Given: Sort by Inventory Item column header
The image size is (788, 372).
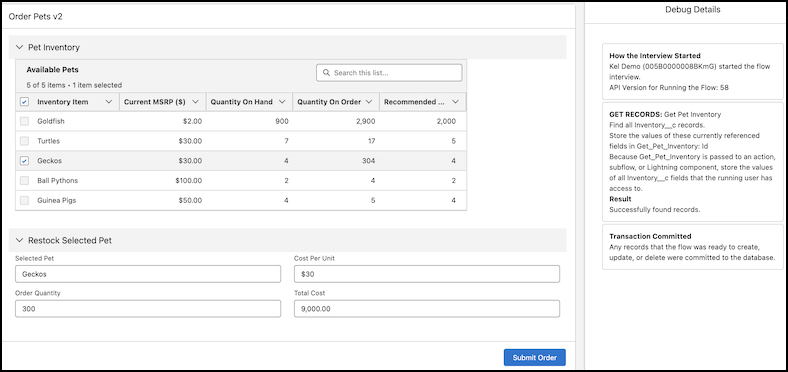Looking at the screenshot, I should pyautogui.click(x=63, y=102).
